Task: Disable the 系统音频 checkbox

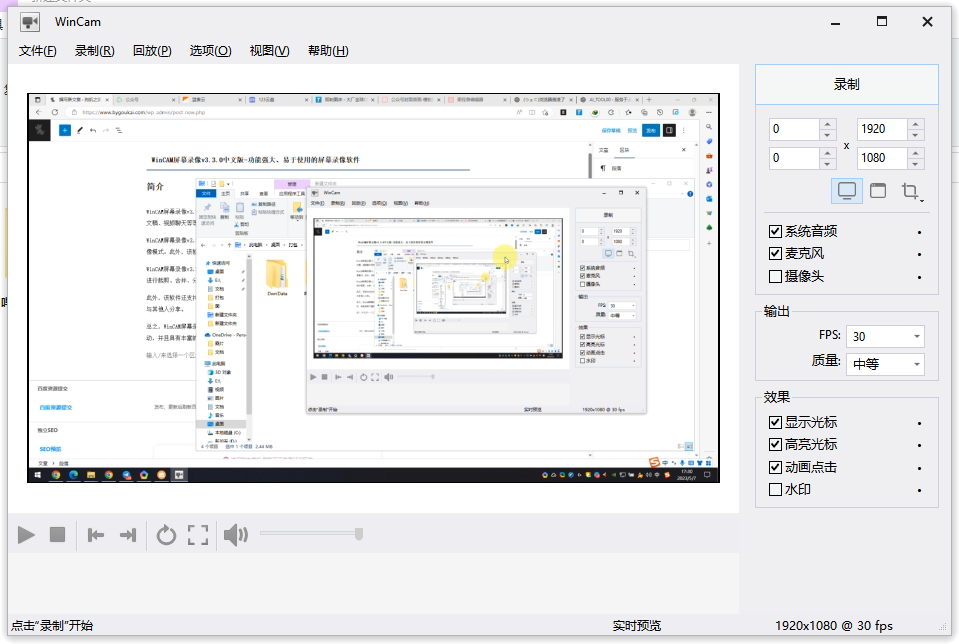Action: pos(775,231)
